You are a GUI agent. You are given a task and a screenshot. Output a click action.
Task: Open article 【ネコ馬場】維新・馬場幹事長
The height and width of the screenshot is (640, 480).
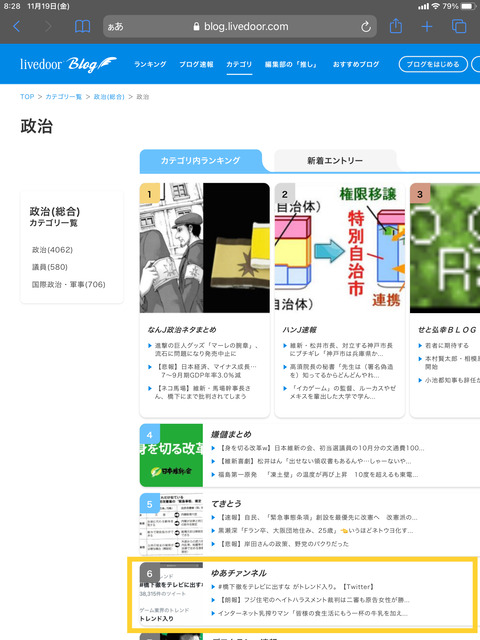point(202,392)
